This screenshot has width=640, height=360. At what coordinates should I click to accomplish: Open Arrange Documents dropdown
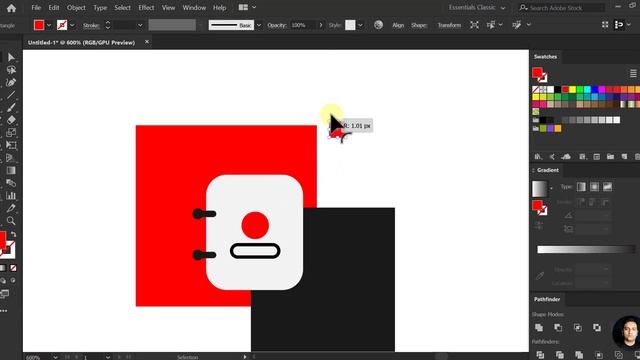247,7
